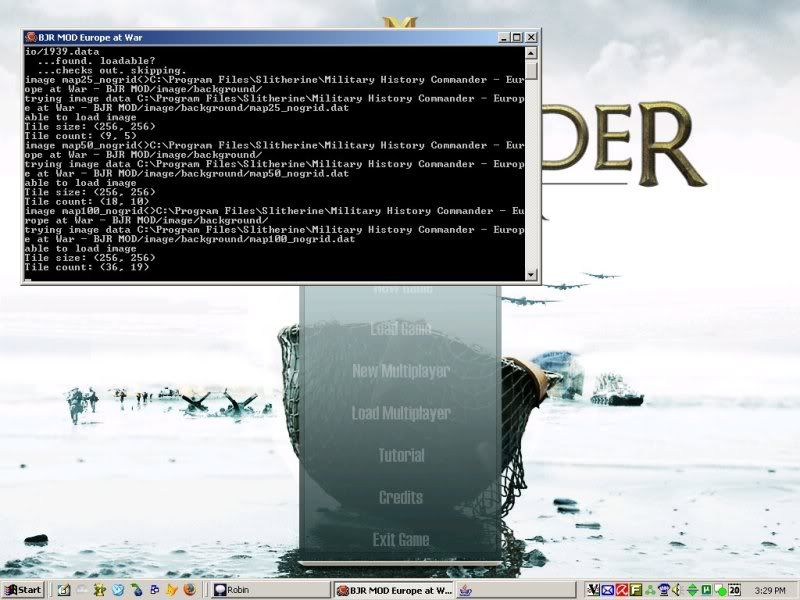Click the green up-down arrows tray icon

692,590
